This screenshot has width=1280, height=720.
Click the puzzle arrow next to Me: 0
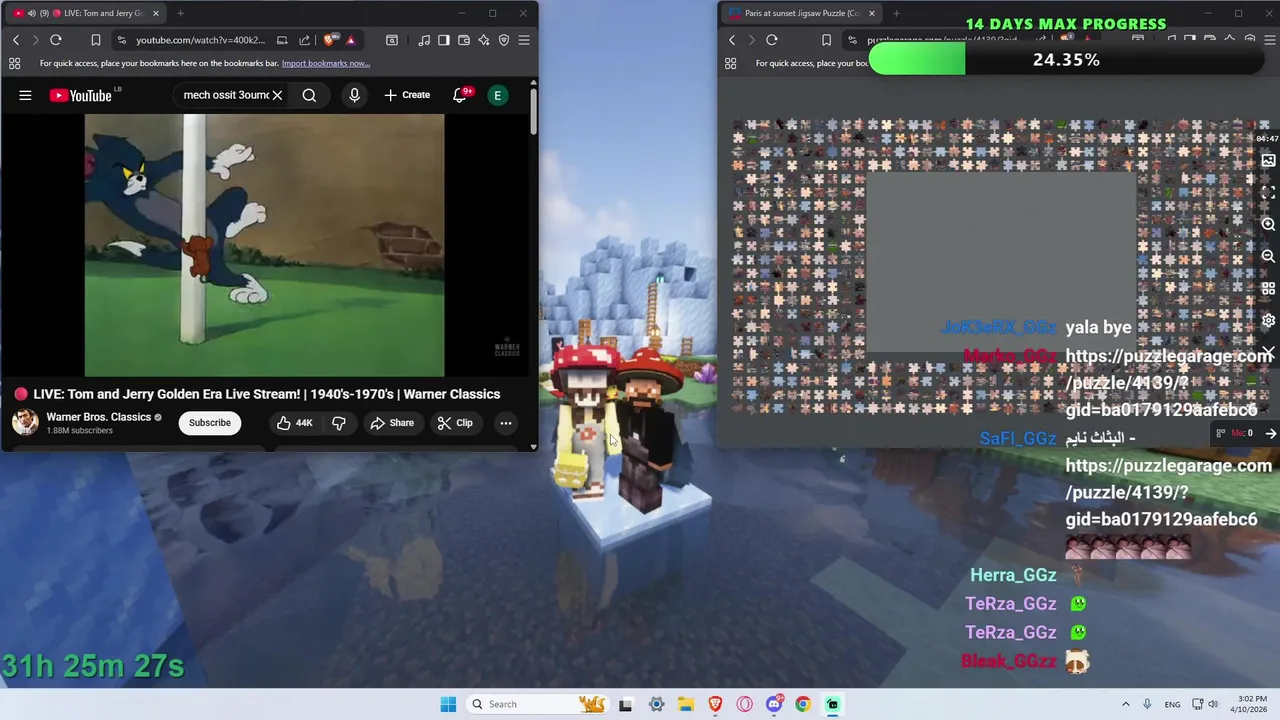point(1270,433)
